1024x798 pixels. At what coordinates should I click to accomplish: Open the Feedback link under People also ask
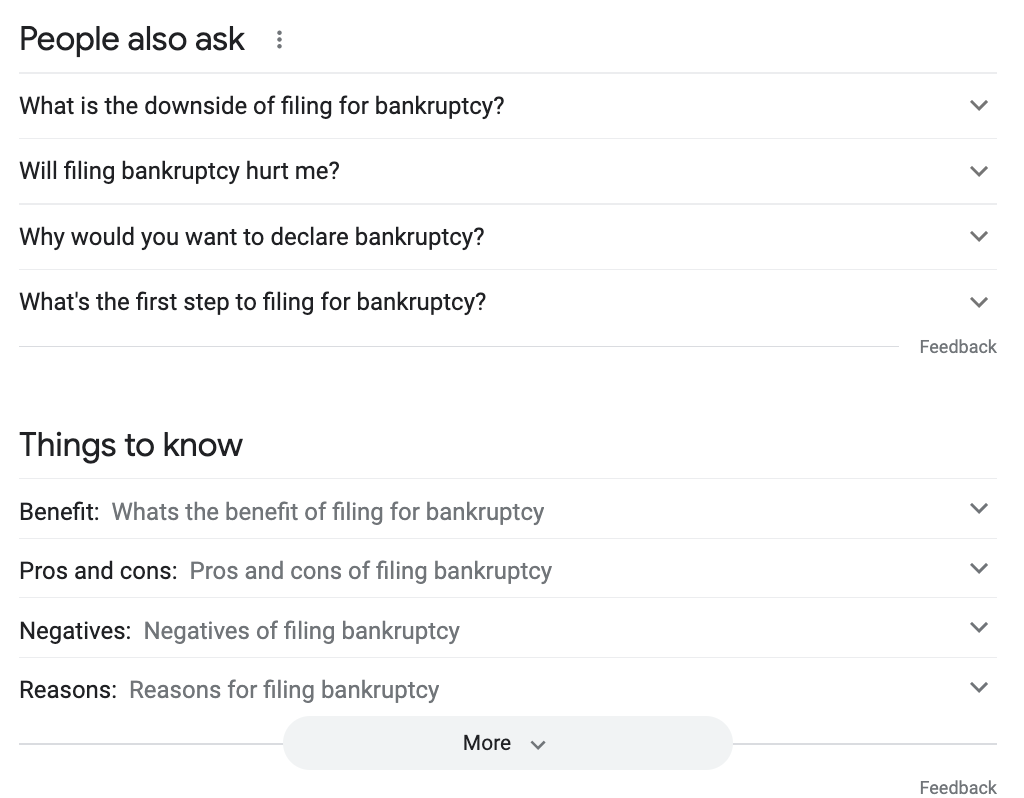tap(957, 346)
